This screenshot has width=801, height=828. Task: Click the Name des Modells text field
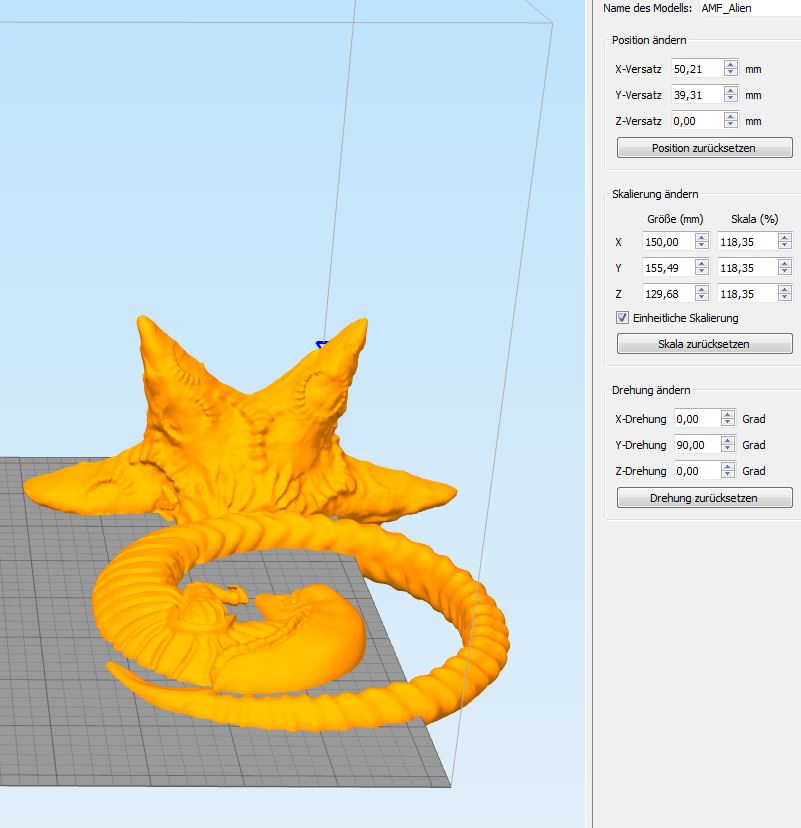click(x=750, y=8)
